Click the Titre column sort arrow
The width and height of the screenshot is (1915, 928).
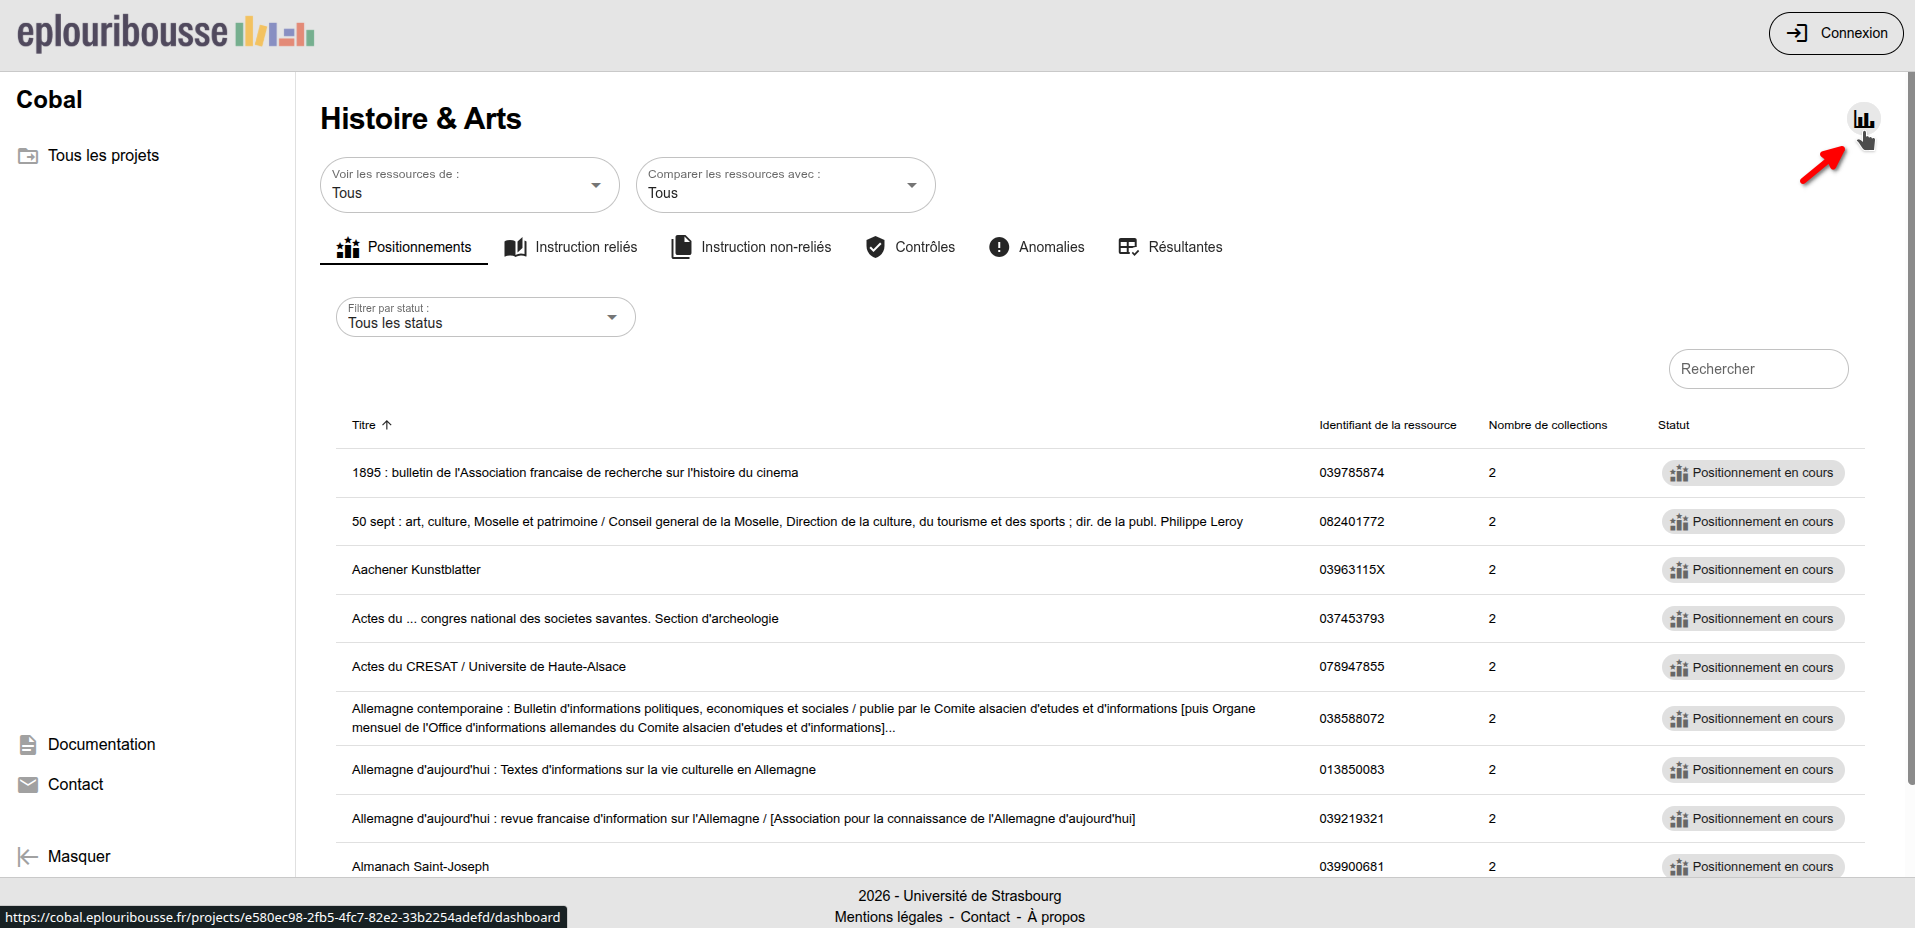coord(387,425)
